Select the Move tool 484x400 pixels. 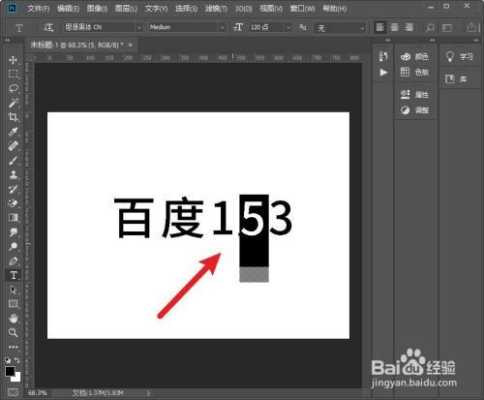(13, 60)
